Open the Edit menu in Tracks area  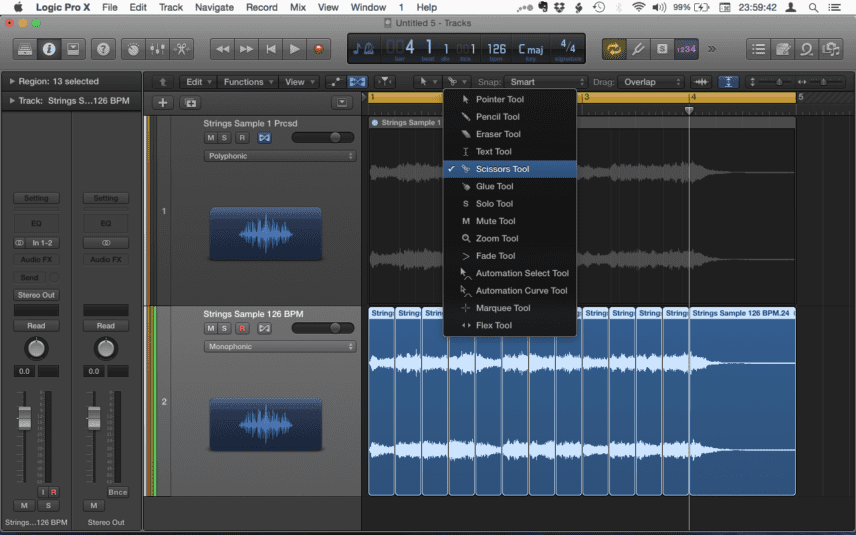pos(198,82)
